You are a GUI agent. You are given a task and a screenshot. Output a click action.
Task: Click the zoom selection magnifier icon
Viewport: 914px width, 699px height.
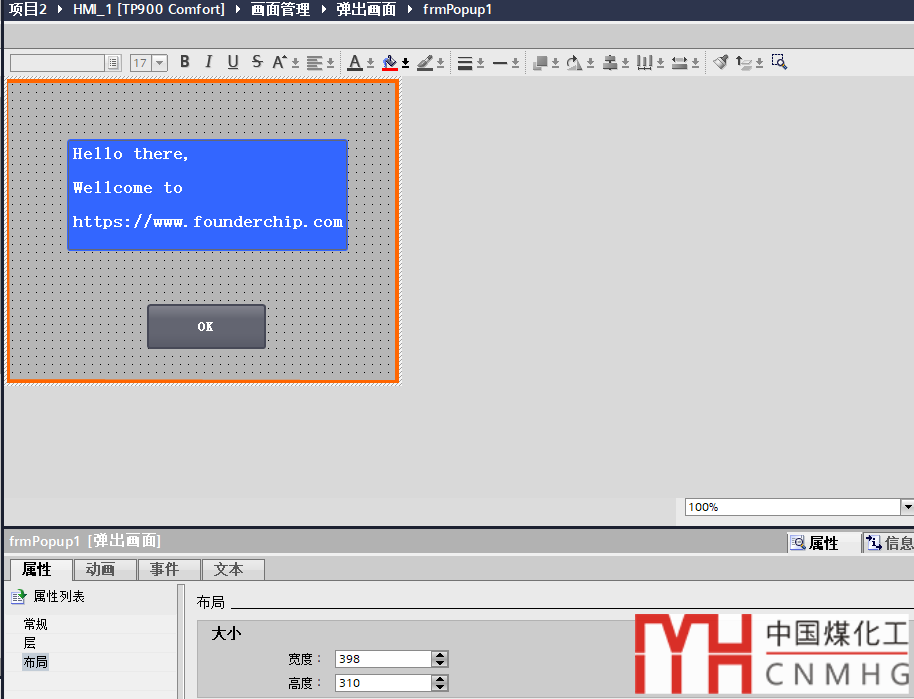point(779,62)
